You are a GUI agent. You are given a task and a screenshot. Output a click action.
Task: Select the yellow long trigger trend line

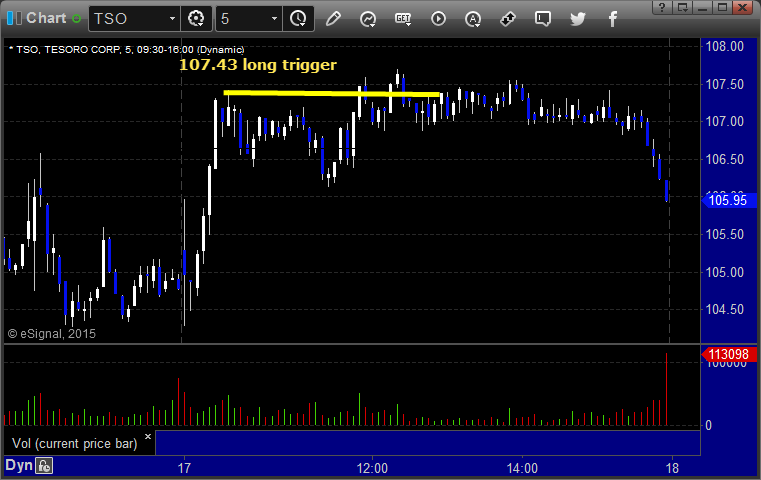coord(331,93)
